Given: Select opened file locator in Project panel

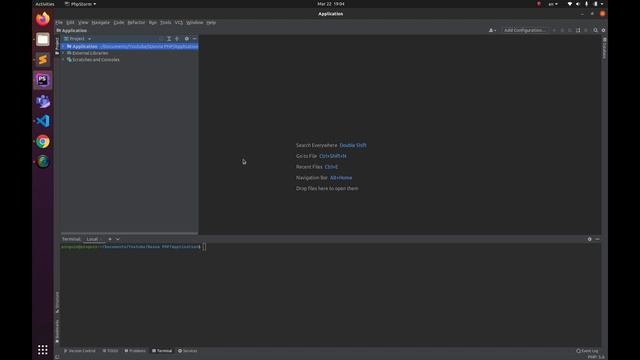Looking at the screenshot, I should point(161,39).
